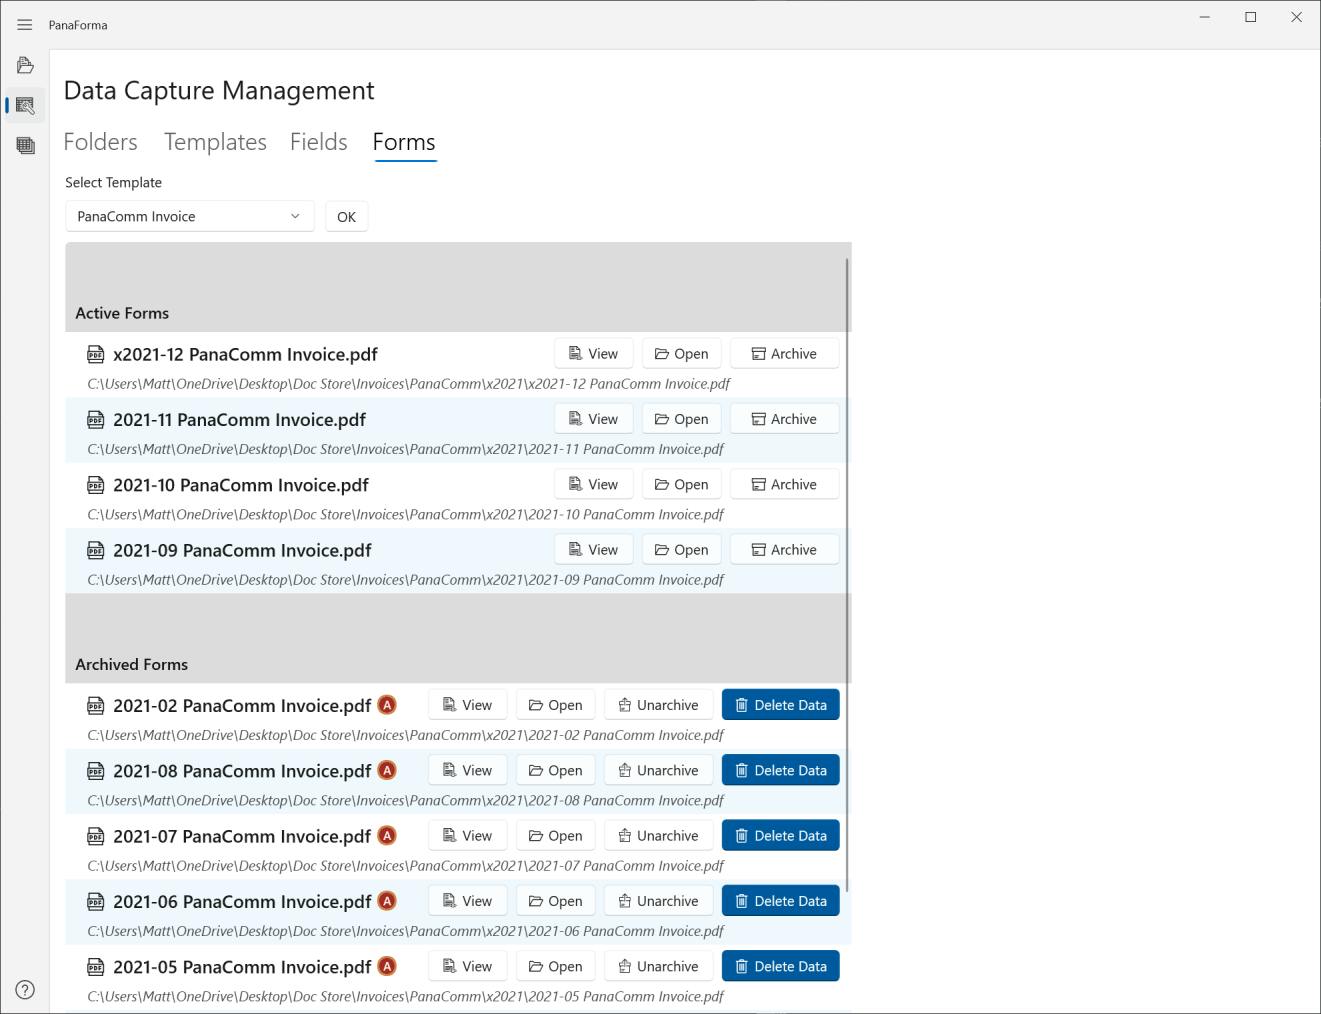
Task: Open the Fields tab
Action: tap(318, 142)
